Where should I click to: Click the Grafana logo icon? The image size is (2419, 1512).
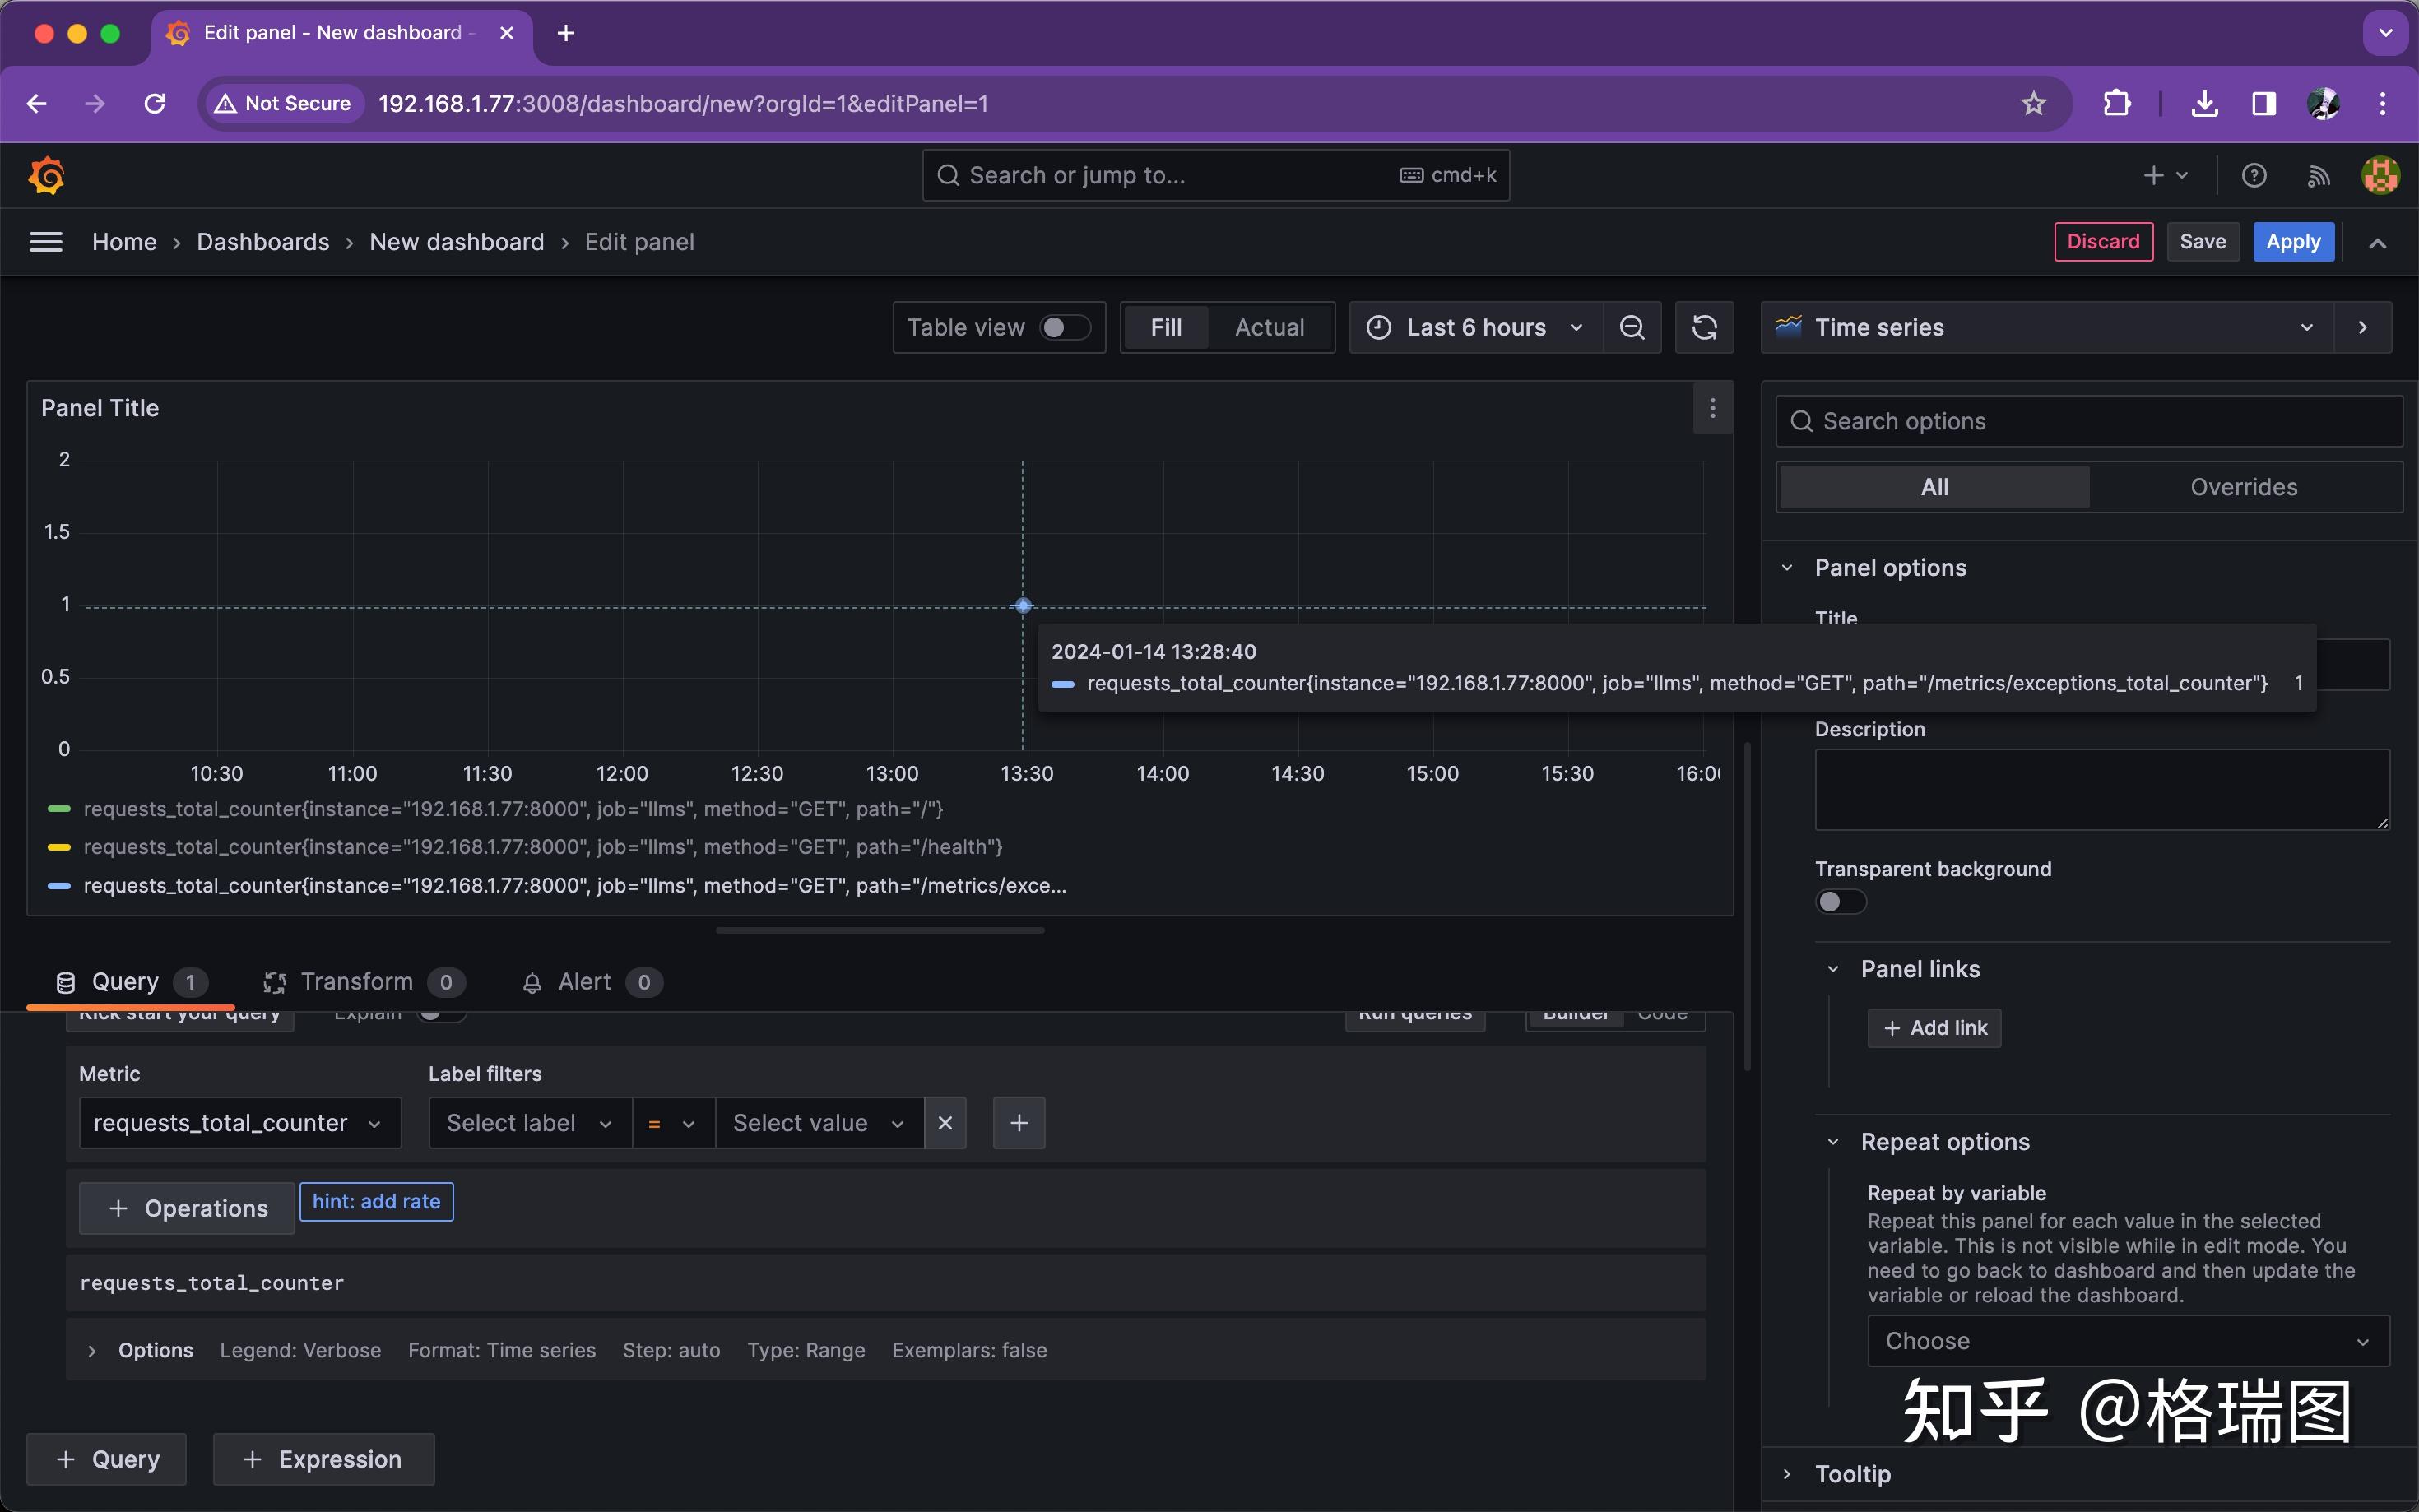point(47,176)
